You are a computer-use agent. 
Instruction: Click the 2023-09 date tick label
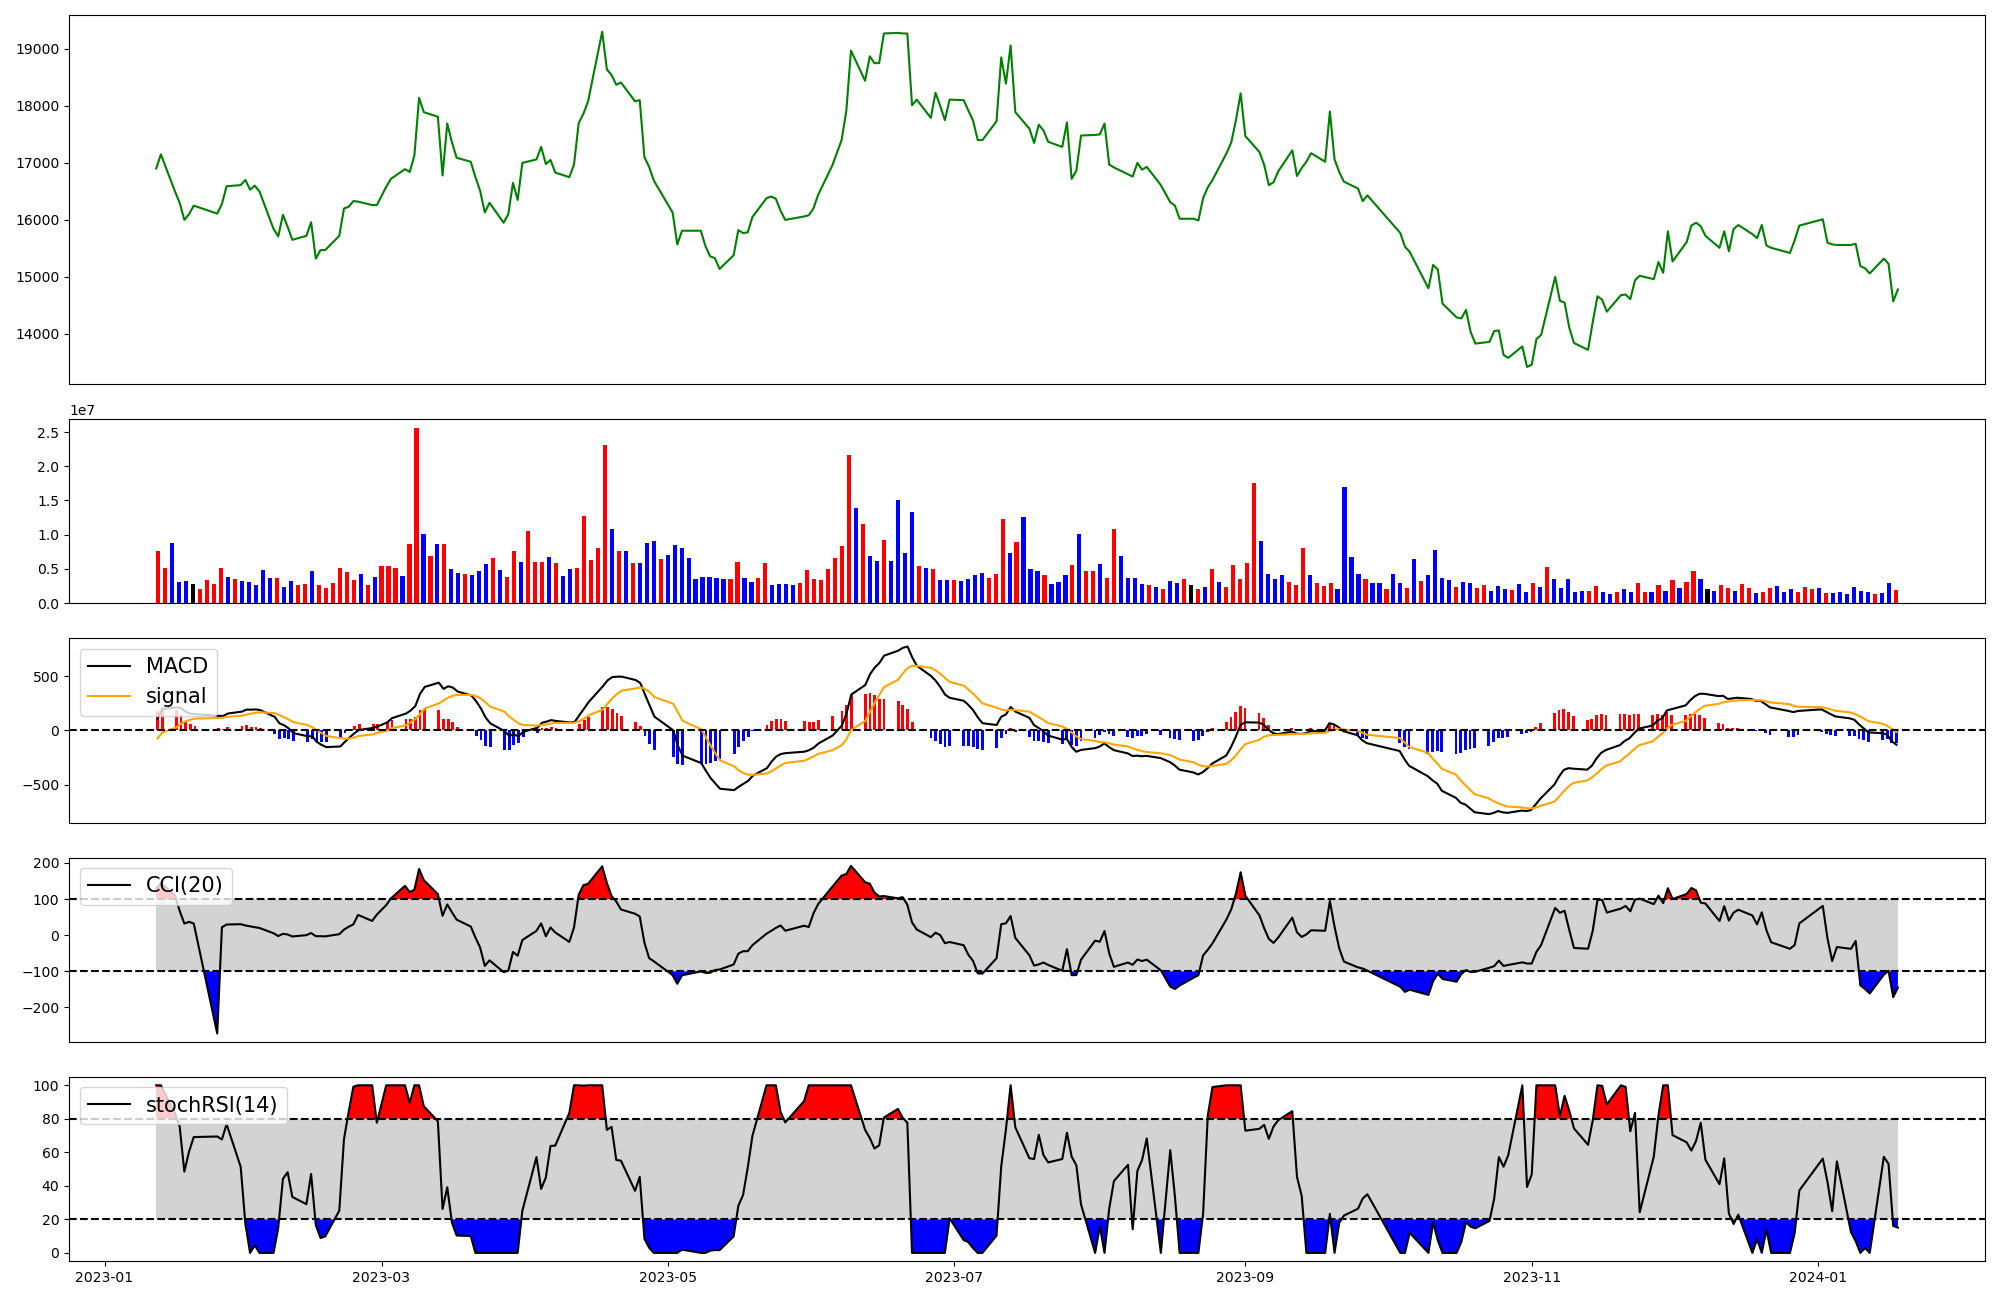[1245, 1277]
